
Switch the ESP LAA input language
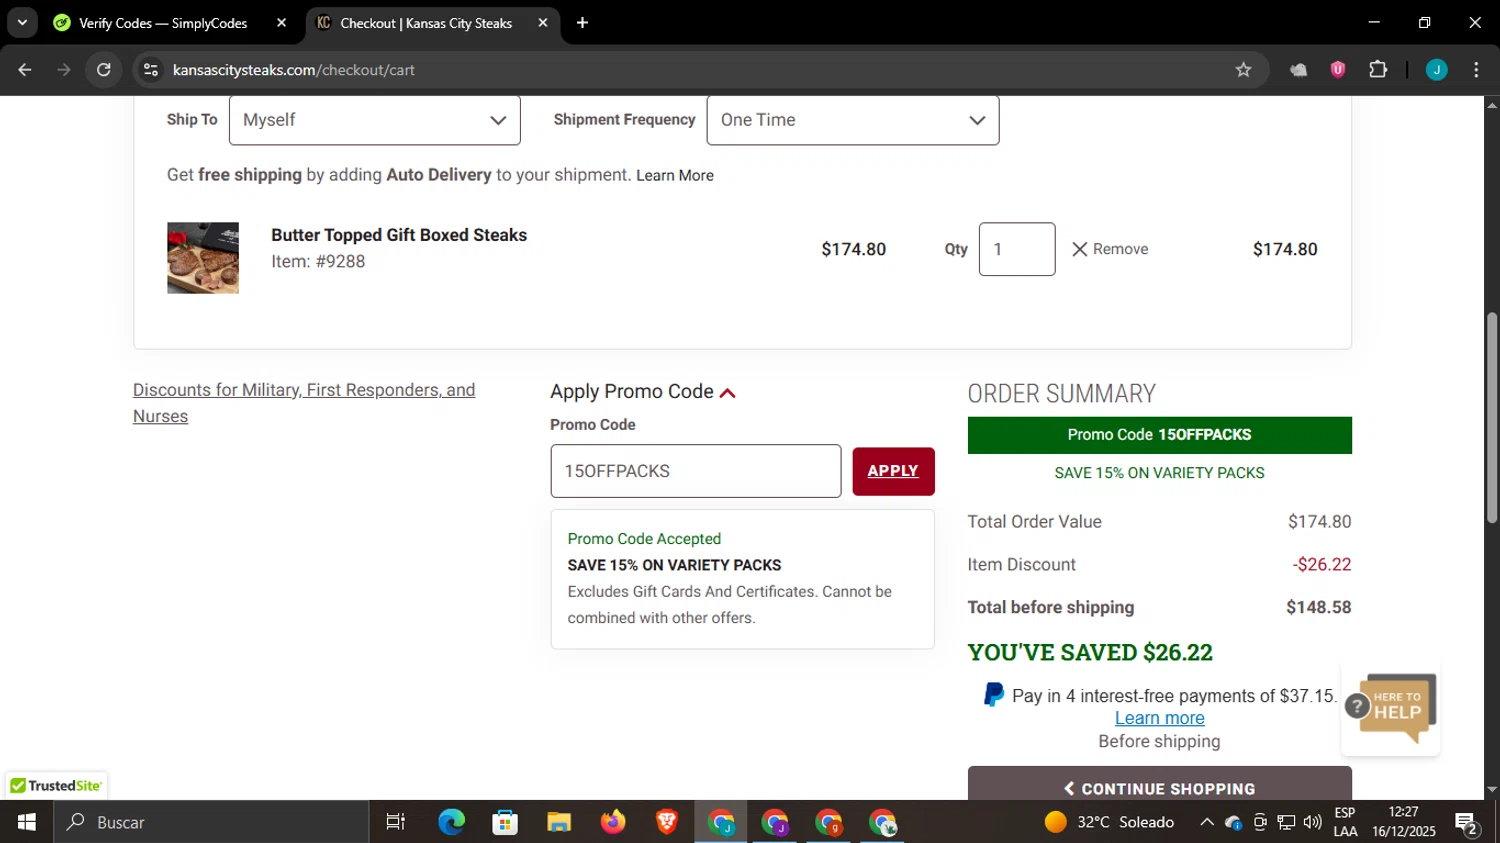click(x=1345, y=822)
